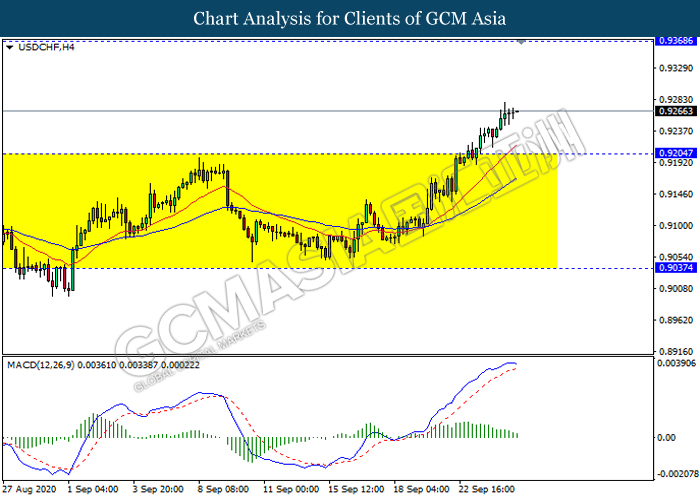Viewport: 700px width, 500px height.
Task: Click the 0.91000 price axis label
Action: pos(676,226)
